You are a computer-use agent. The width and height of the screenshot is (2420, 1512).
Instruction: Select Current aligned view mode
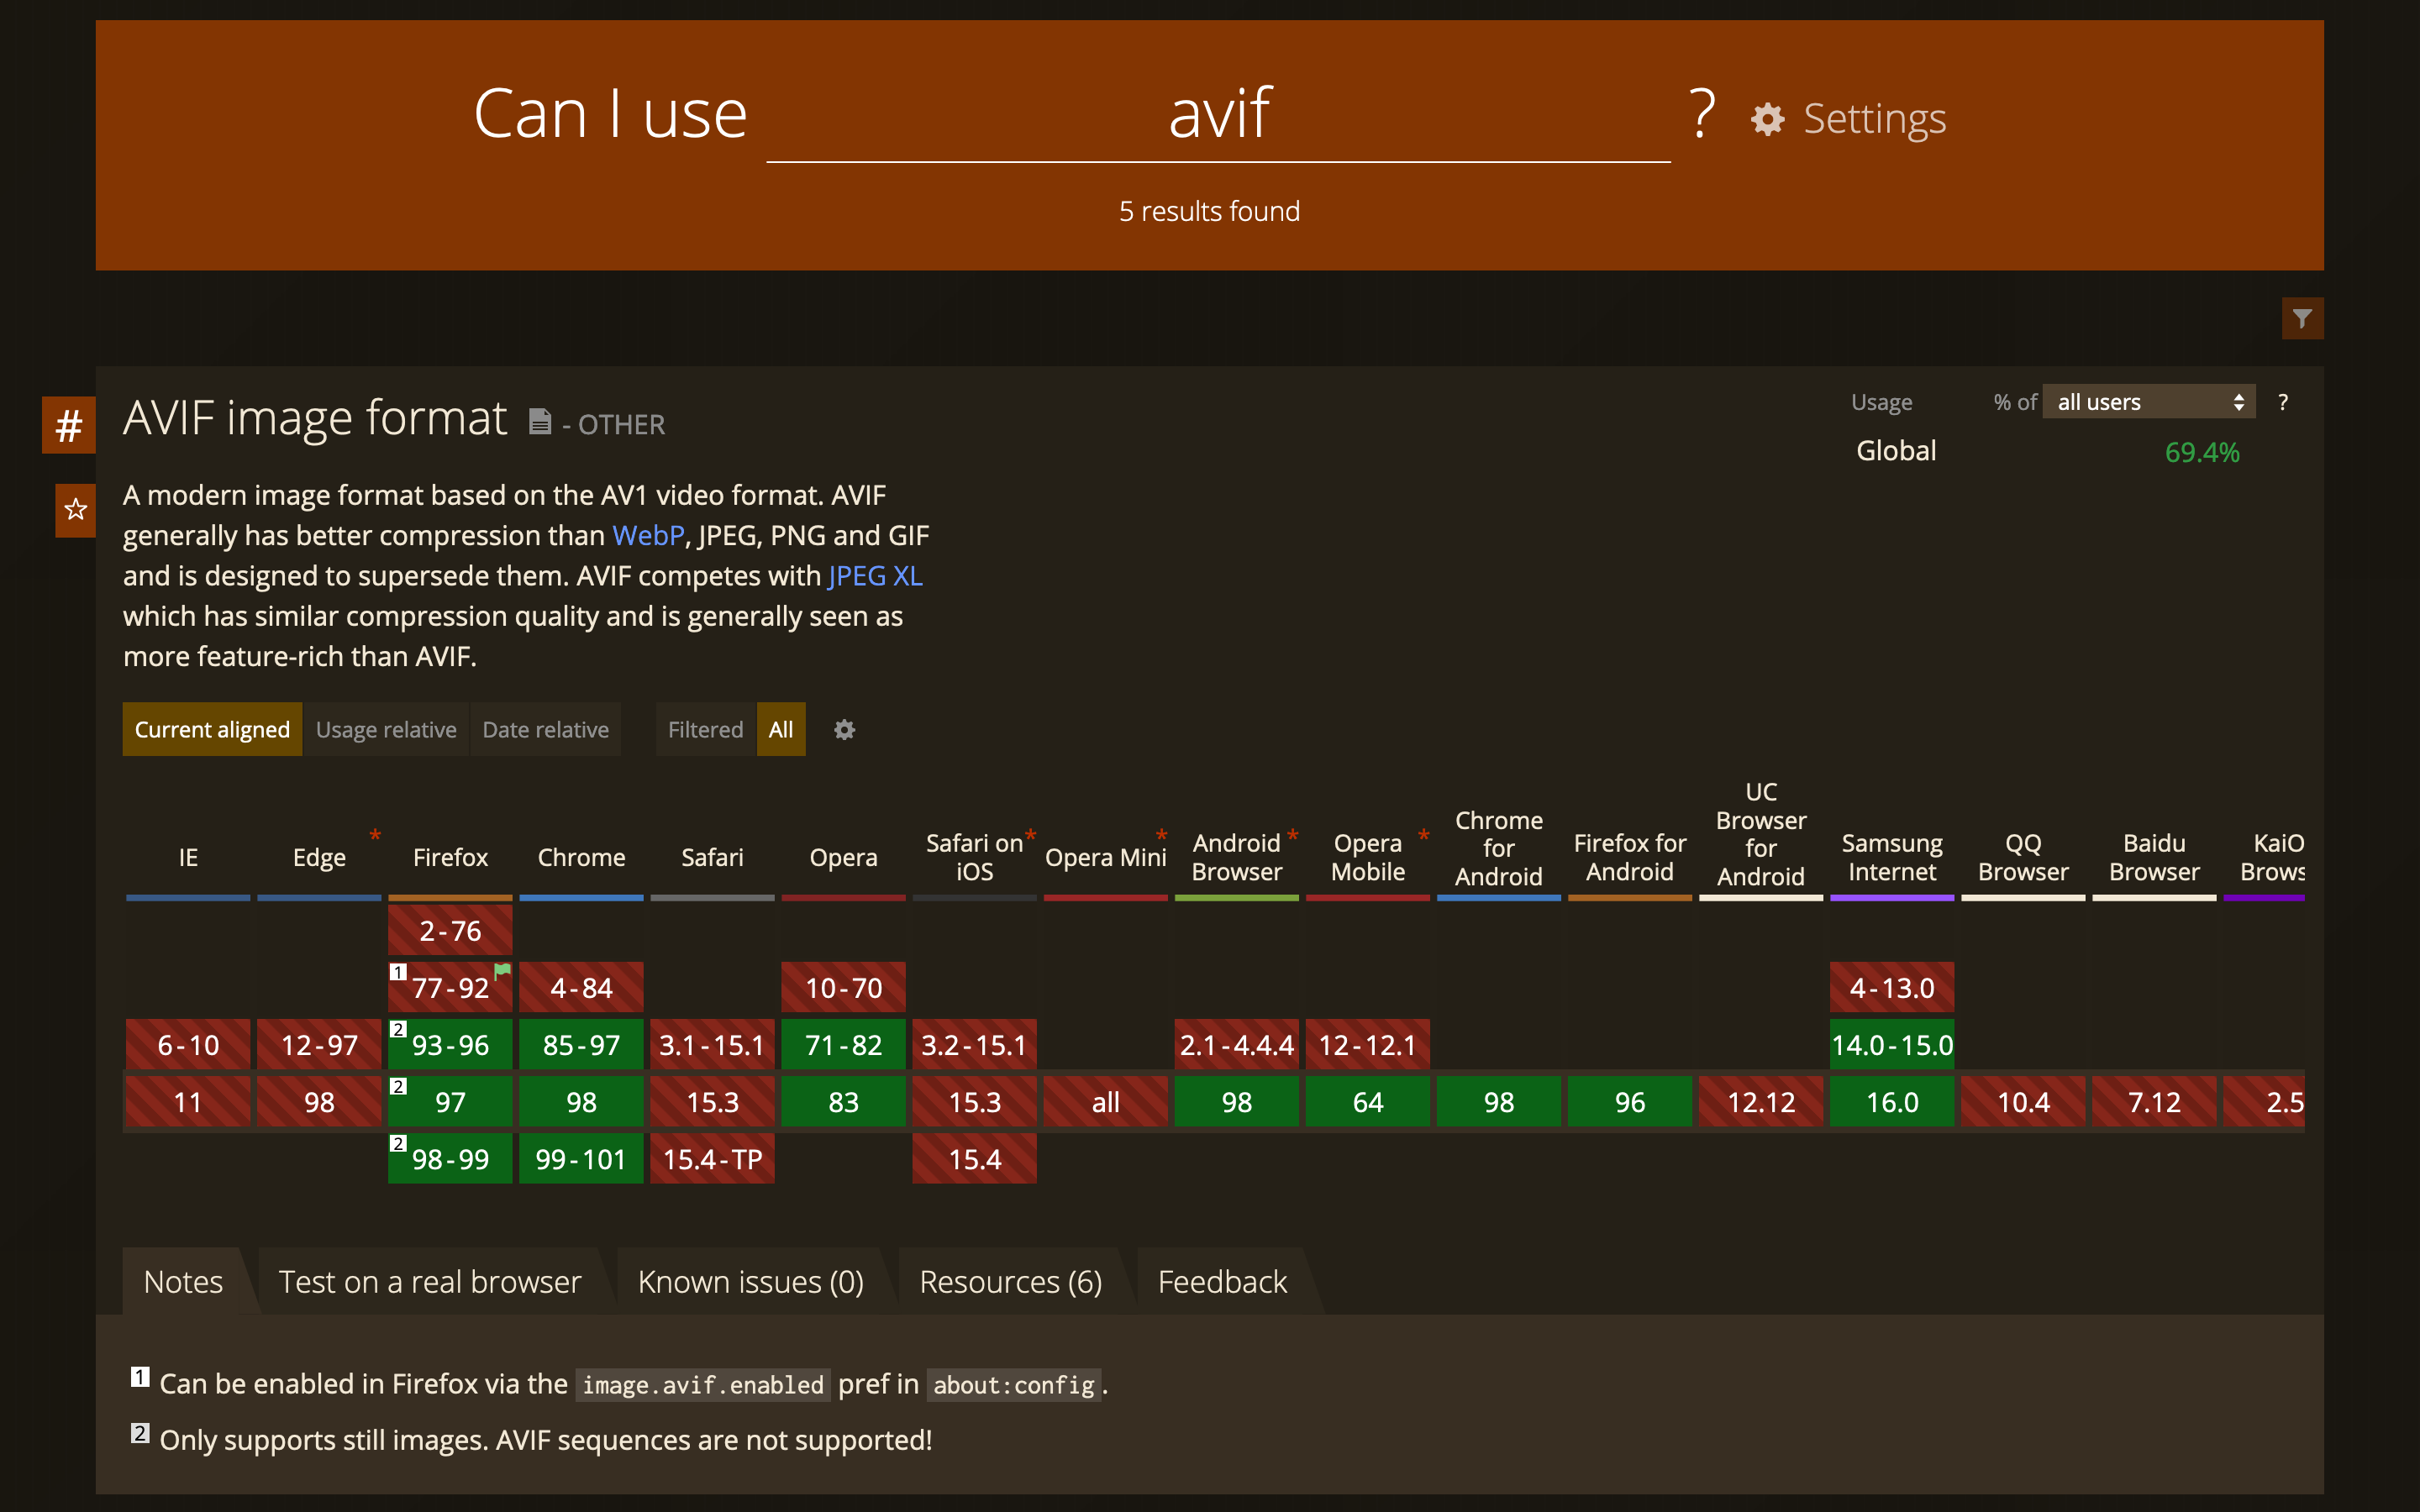pos(212,730)
